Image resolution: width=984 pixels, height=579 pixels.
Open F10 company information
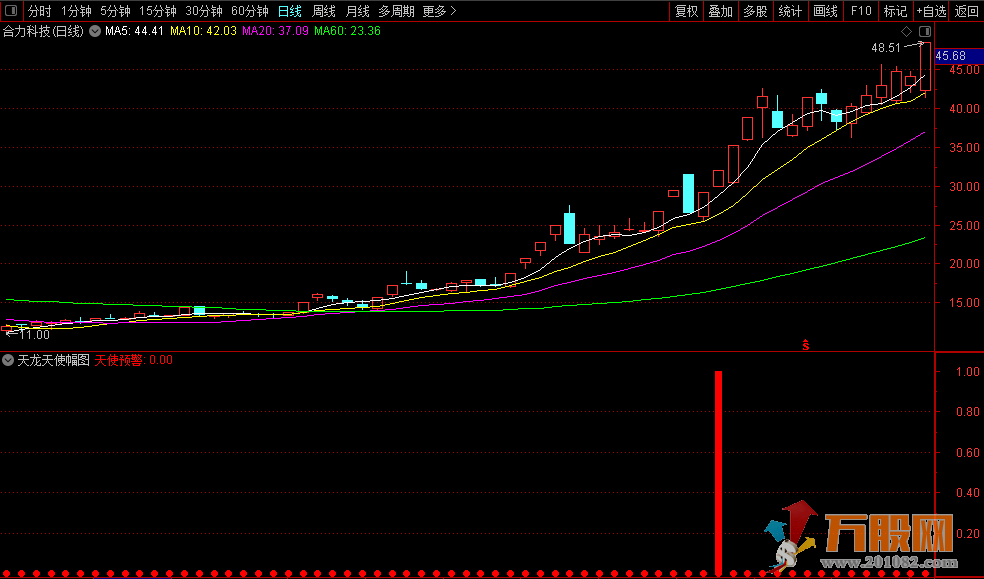(861, 11)
